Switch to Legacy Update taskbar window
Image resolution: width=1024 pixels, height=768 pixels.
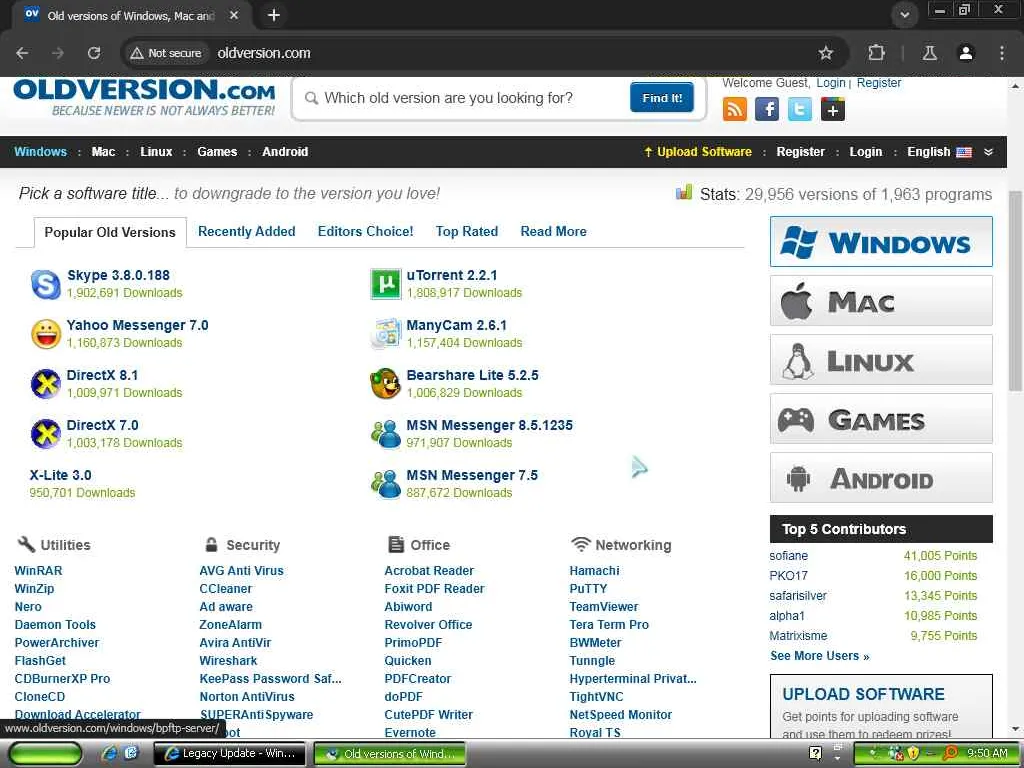point(230,753)
